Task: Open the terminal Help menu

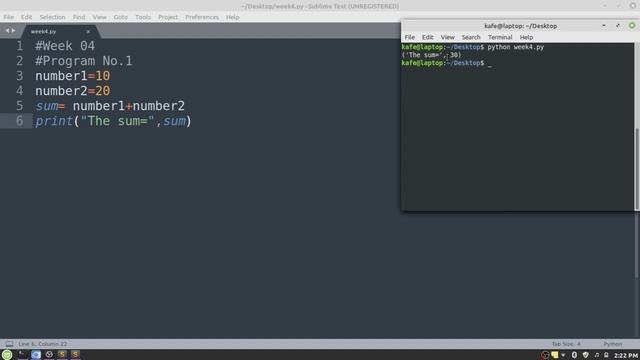Action: click(x=526, y=37)
